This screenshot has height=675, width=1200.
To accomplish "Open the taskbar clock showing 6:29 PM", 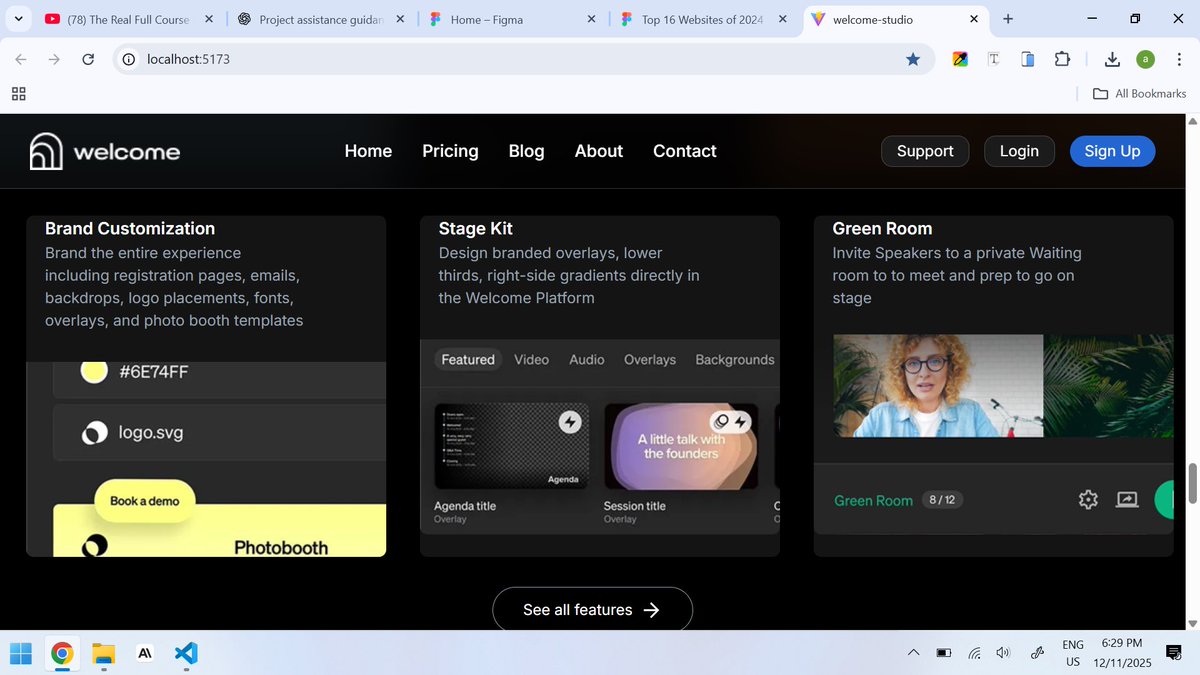I will (x=1121, y=644).
